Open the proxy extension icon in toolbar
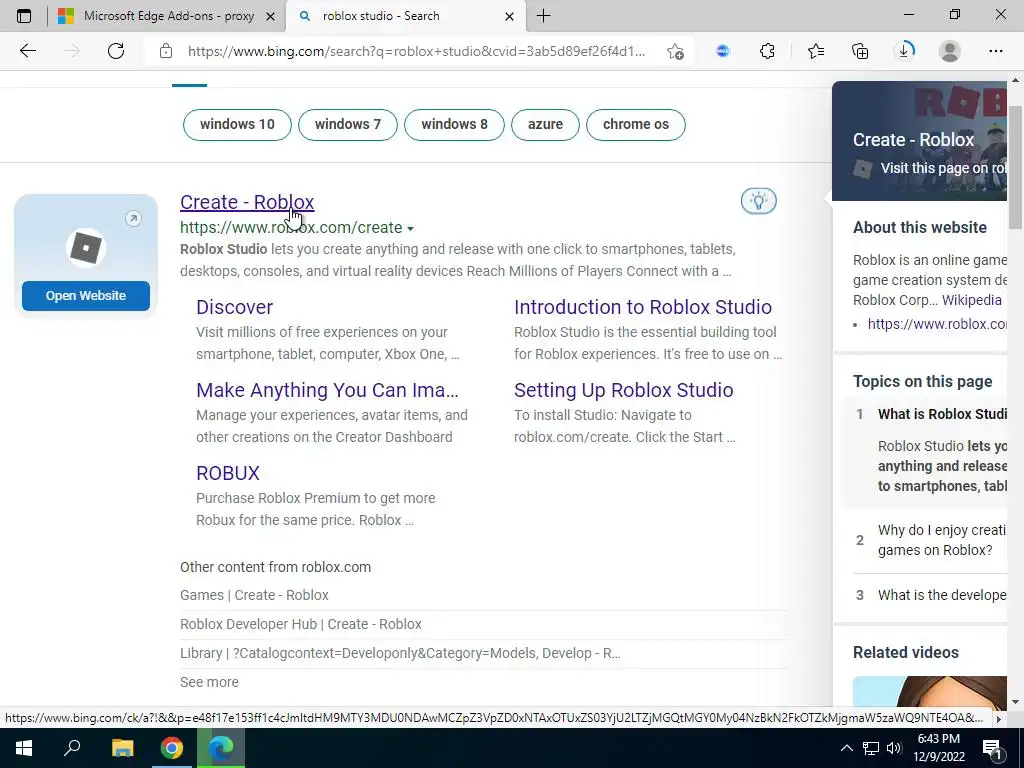The image size is (1024, 768). (722, 51)
